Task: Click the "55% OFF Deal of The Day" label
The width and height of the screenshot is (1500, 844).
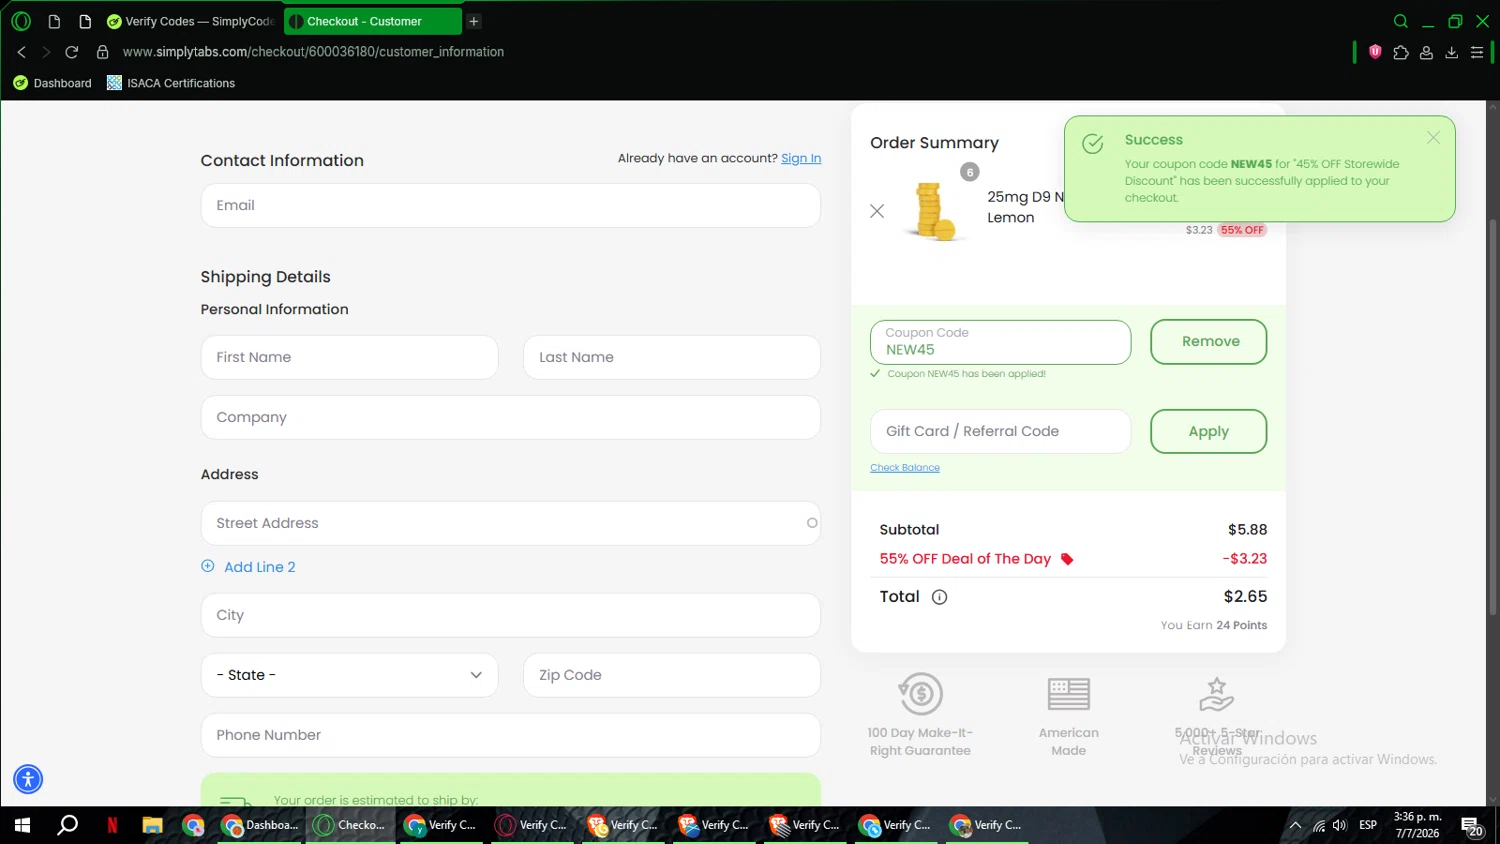Action: click(965, 559)
